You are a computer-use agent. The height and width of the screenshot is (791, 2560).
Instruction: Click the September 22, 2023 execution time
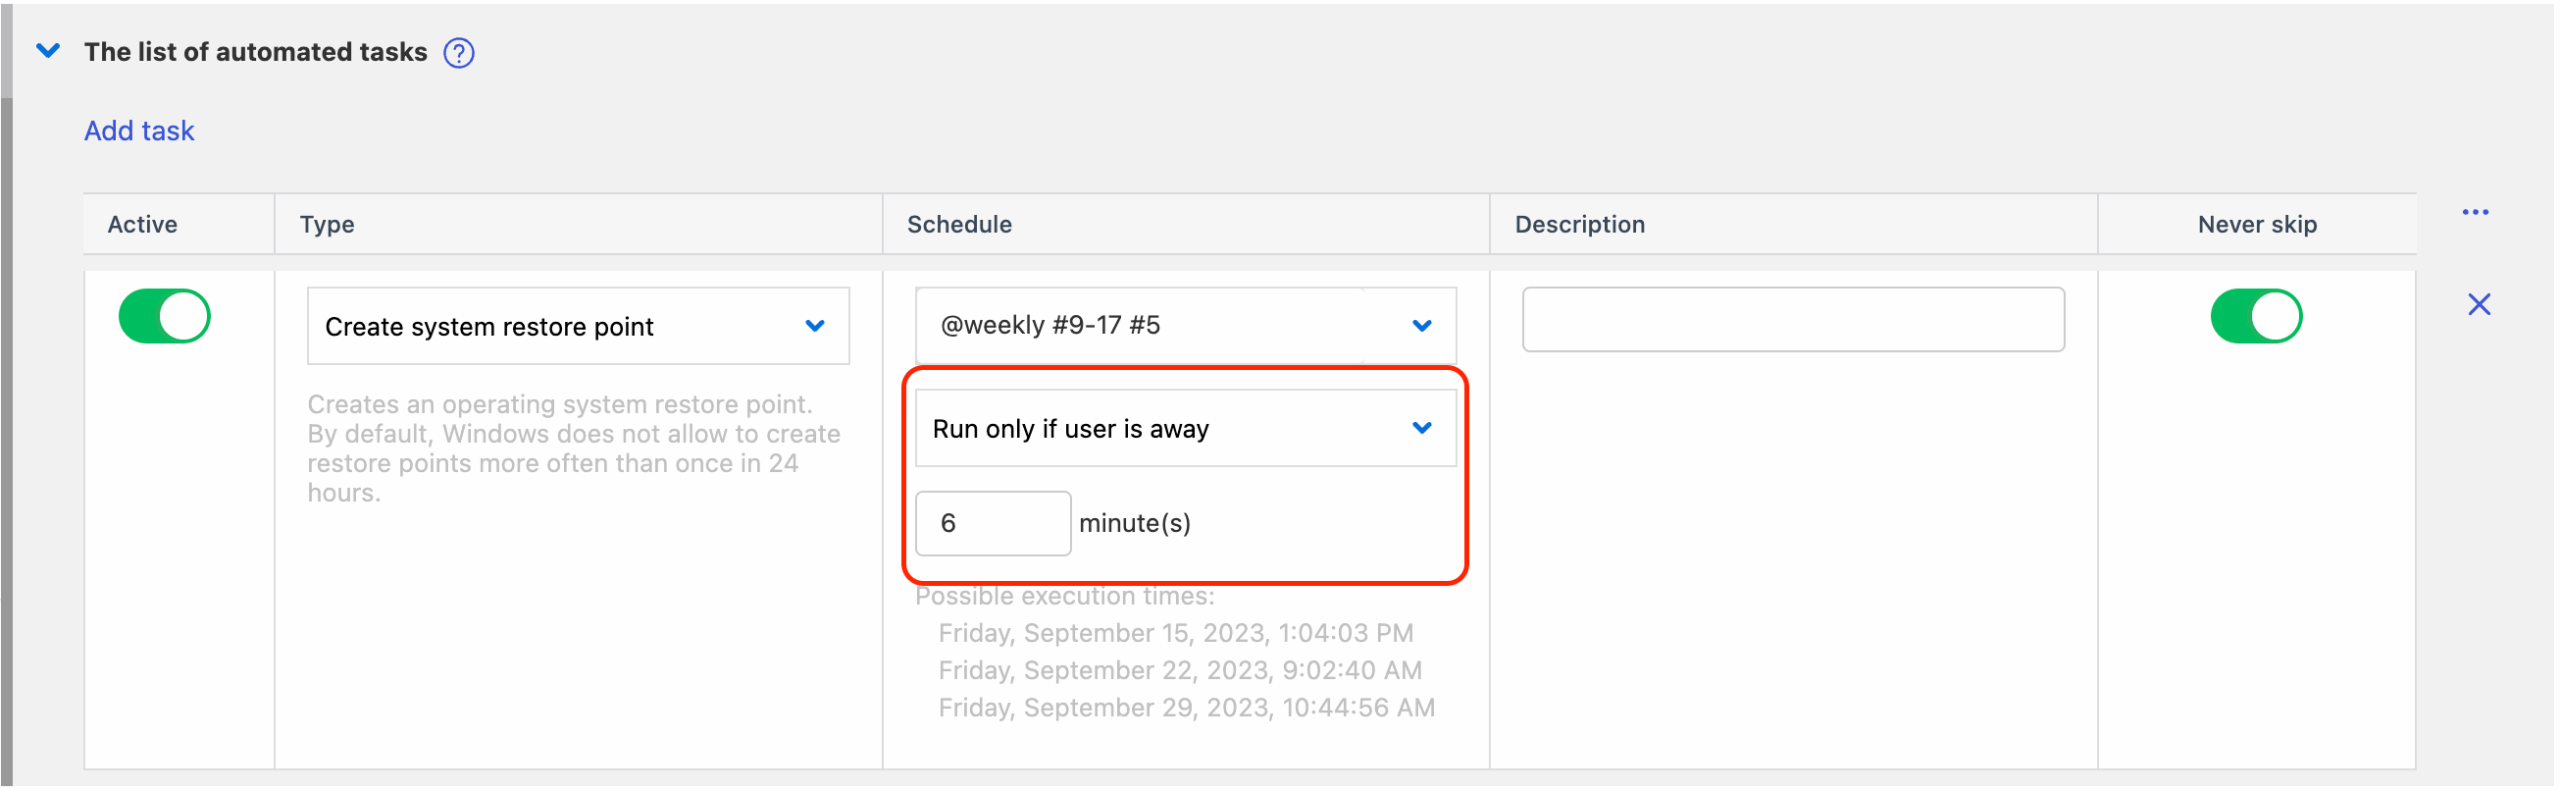click(x=1180, y=670)
